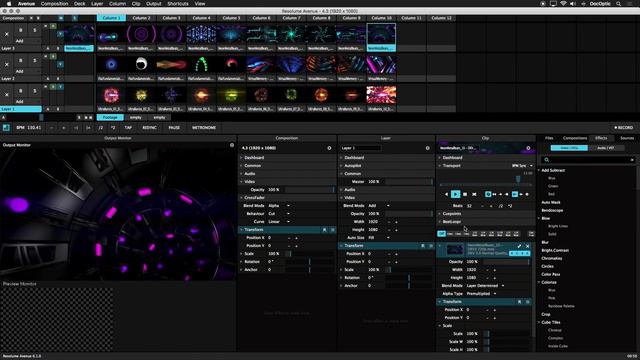The height and width of the screenshot is (360, 640).
Task: Click the volume icon in menu bar
Action: click(x=573, y=4)
